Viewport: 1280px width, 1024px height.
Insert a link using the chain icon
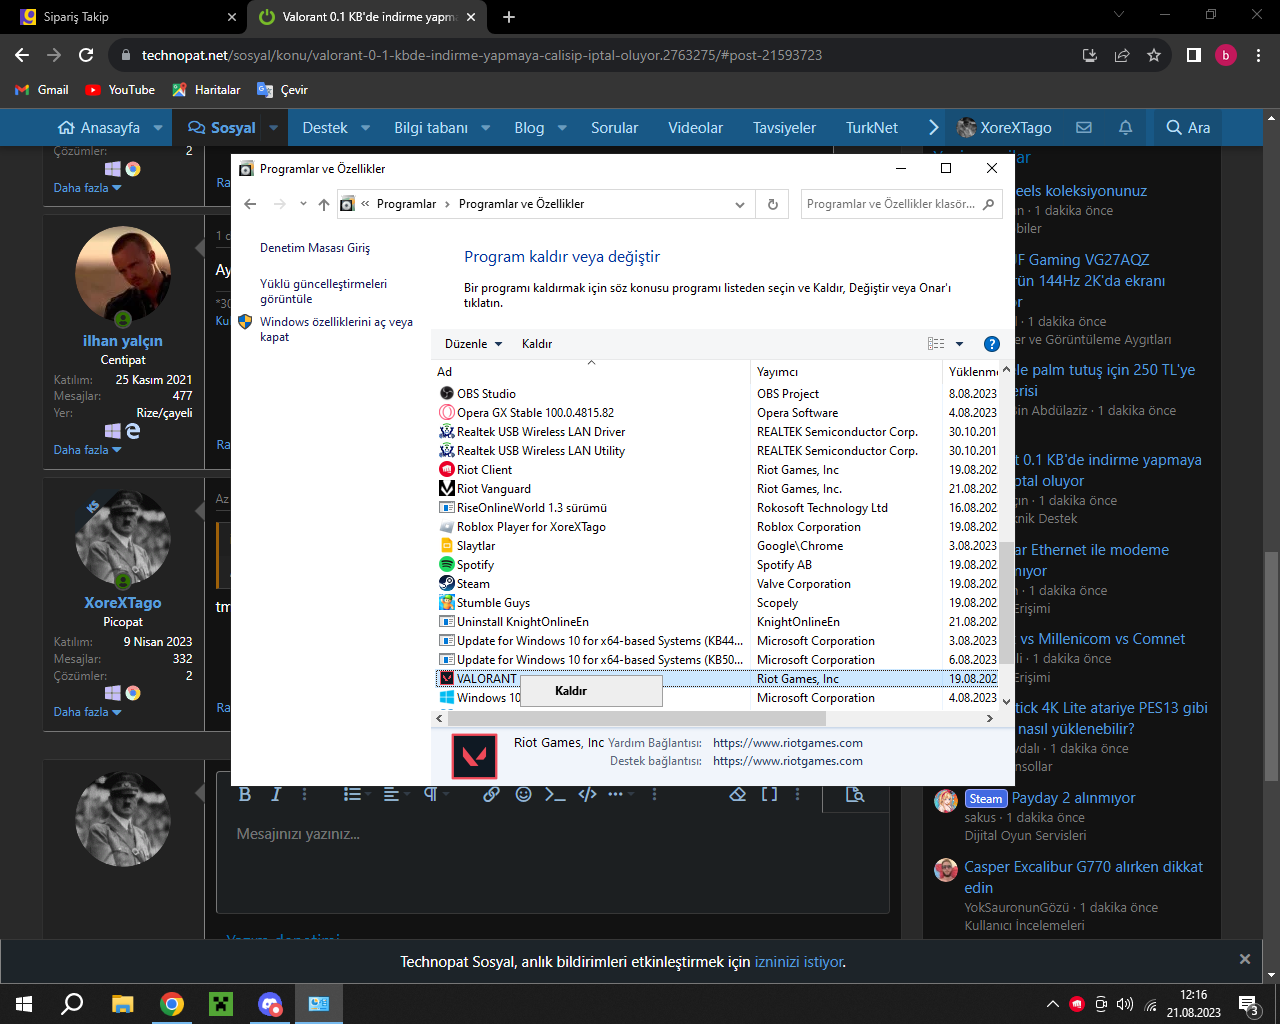(x=491, y=794)
